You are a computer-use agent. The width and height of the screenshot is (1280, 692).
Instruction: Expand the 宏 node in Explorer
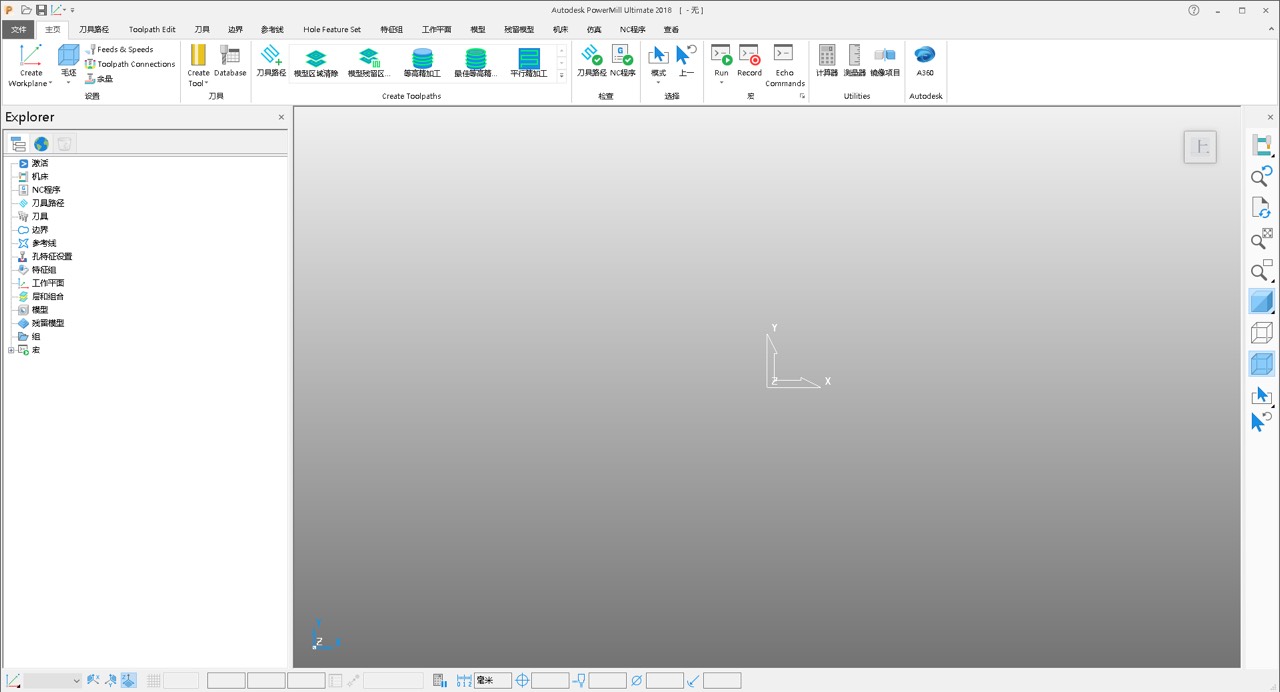(x=11, y=350)
